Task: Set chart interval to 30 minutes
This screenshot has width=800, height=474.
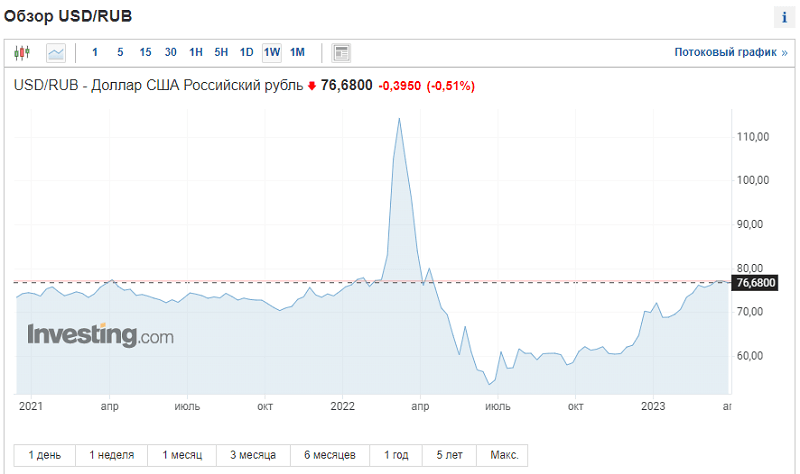Action: (170, 52)
